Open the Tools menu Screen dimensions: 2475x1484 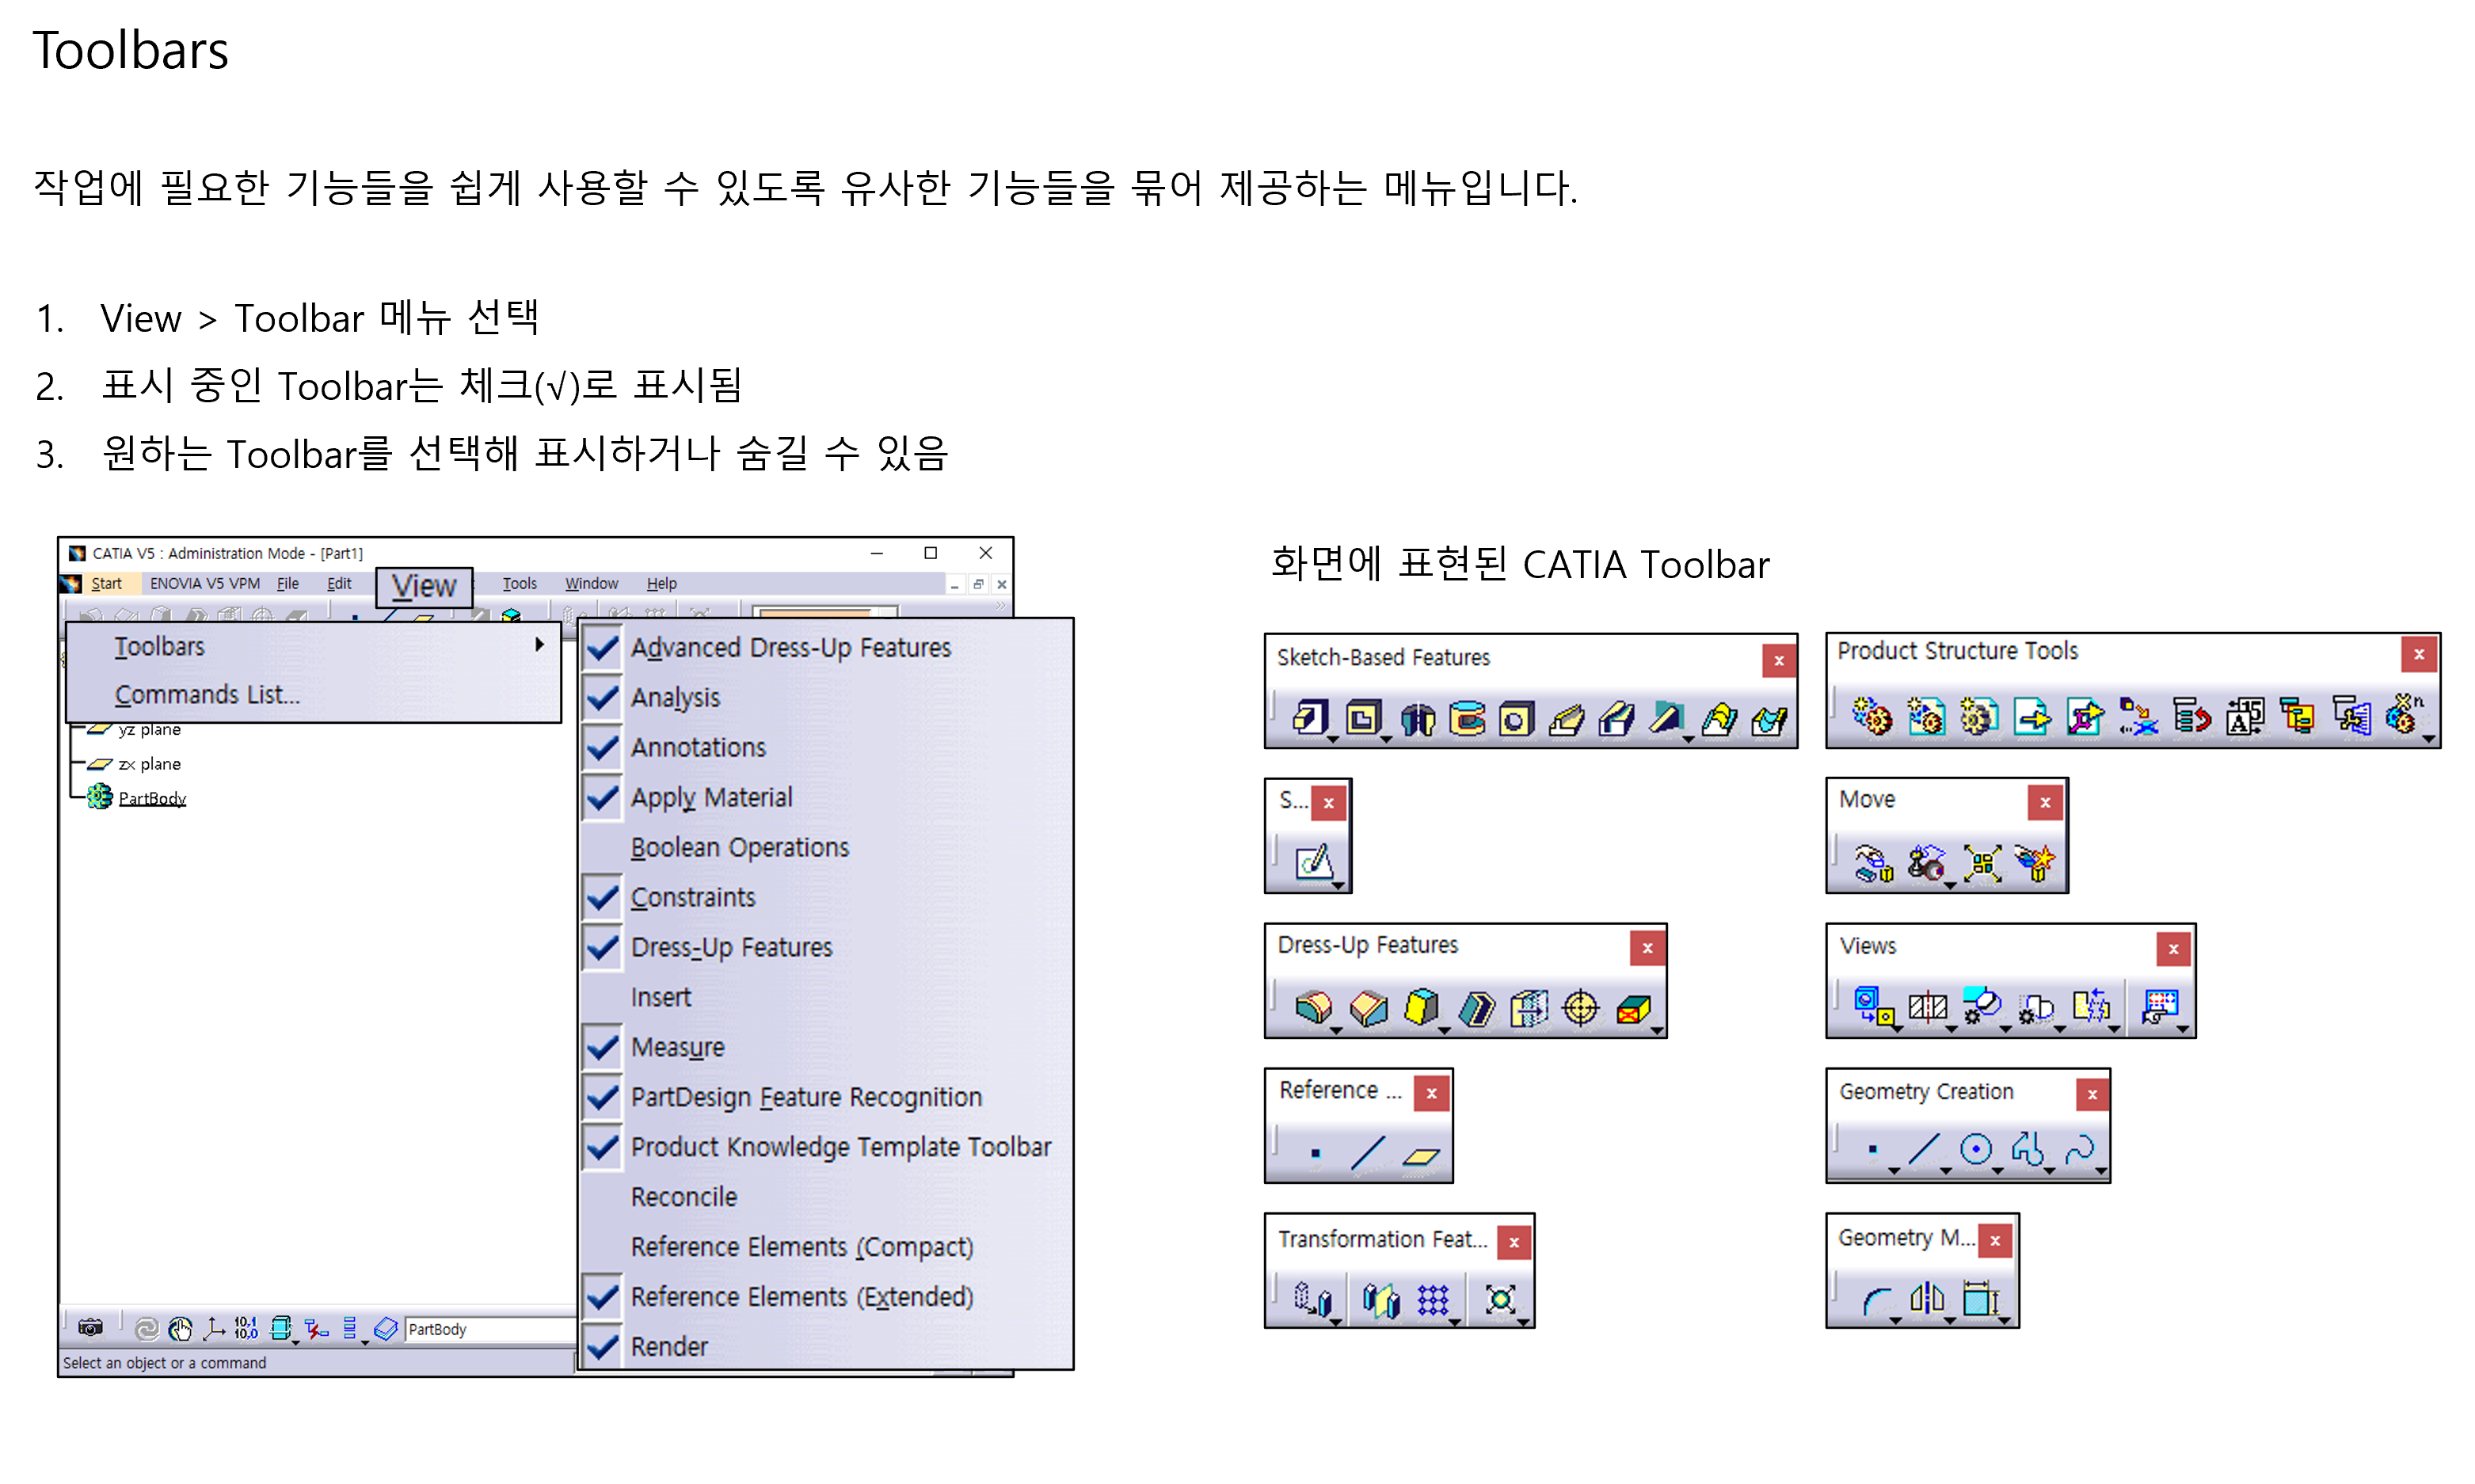tap(519, 583)
